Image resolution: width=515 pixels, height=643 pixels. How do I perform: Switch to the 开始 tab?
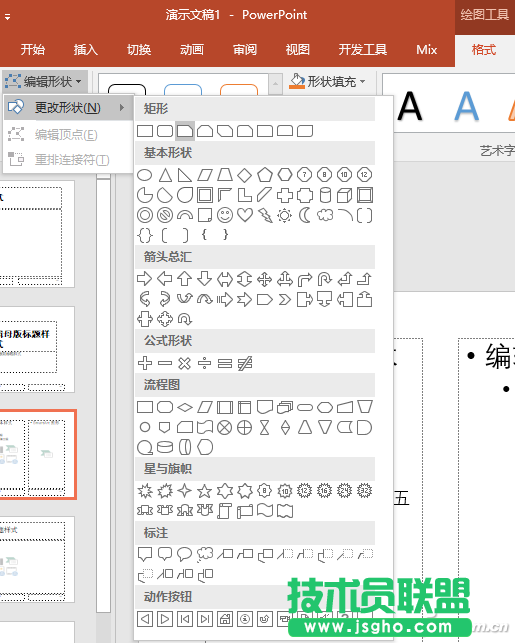click(x=32, y=50)
